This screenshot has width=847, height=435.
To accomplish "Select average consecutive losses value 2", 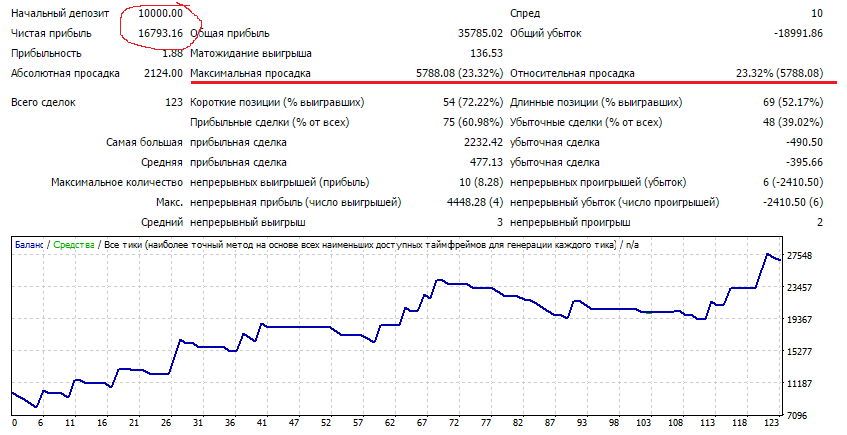I will click(820, 222).
